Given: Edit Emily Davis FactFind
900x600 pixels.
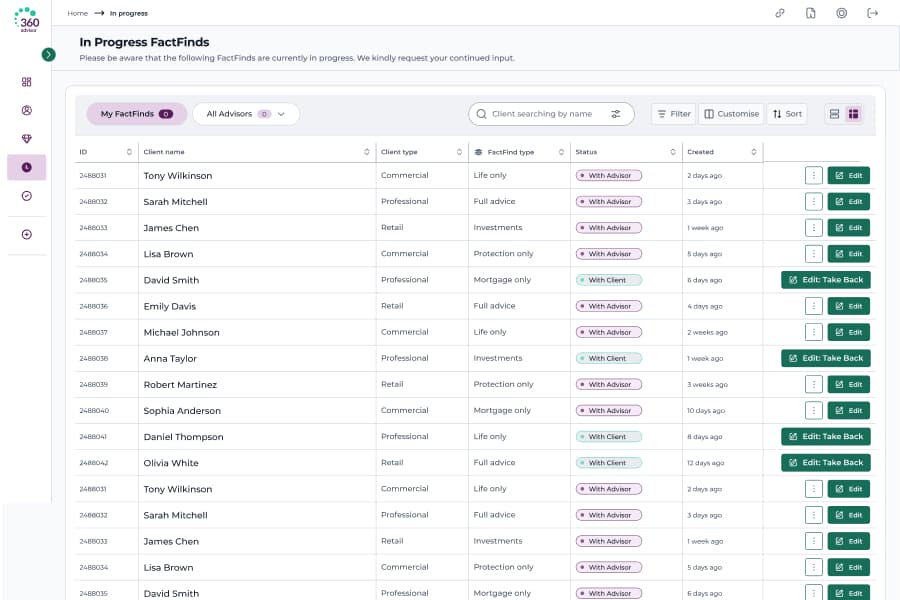Looking at the screenshot, I should (848, 306).
